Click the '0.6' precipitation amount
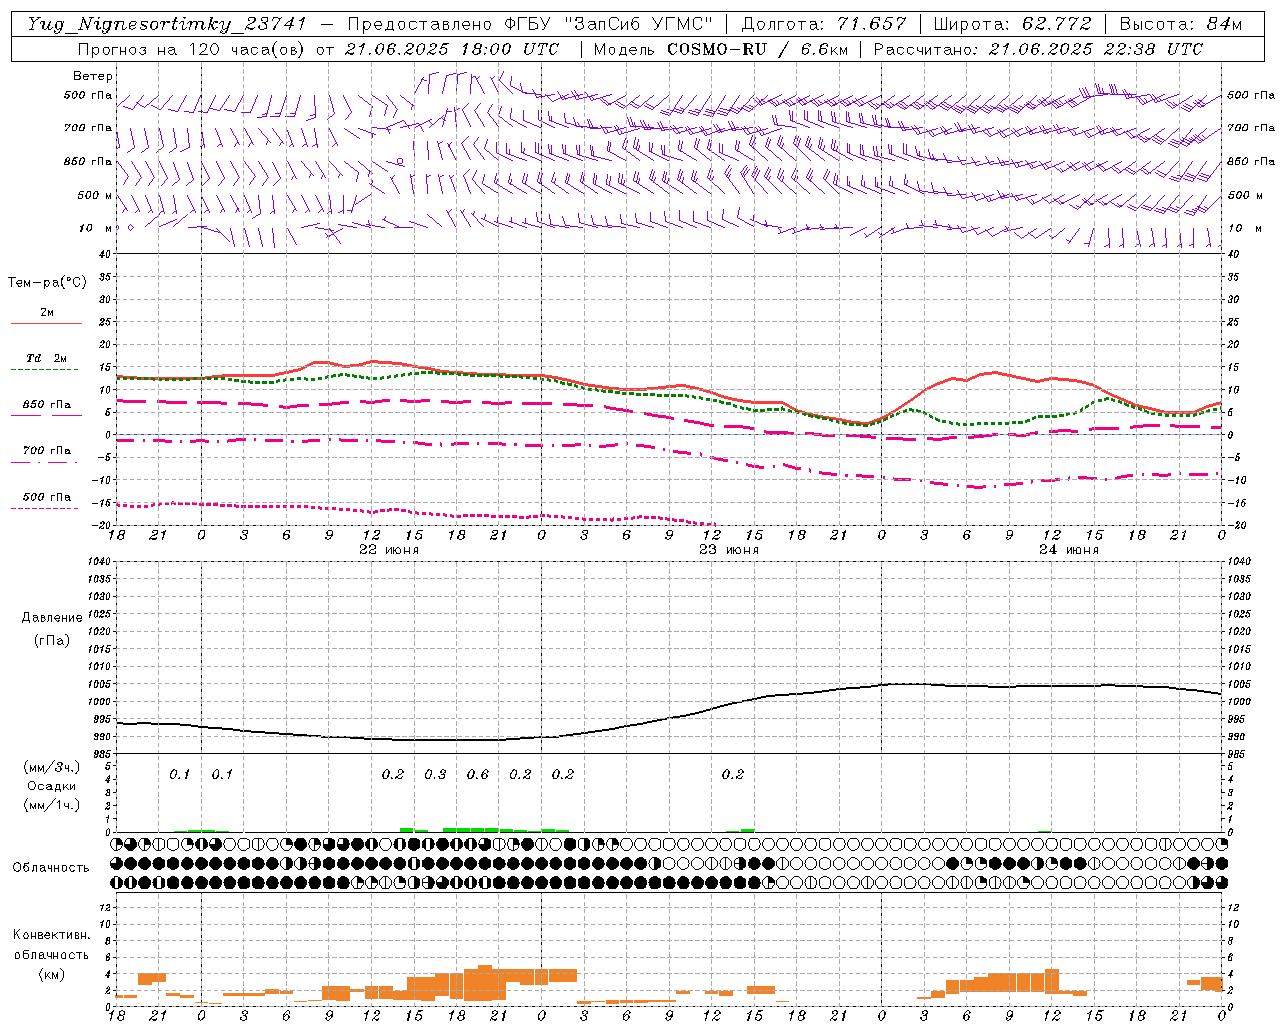 coord(478,775)
